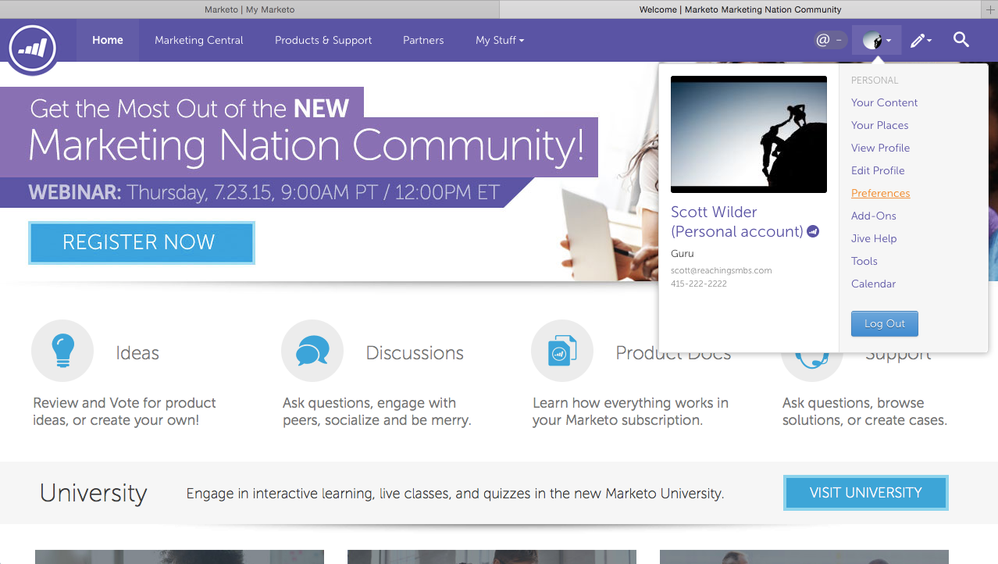Click the University heading
This screenshot has width=998, height=564.
click(94, 493)
